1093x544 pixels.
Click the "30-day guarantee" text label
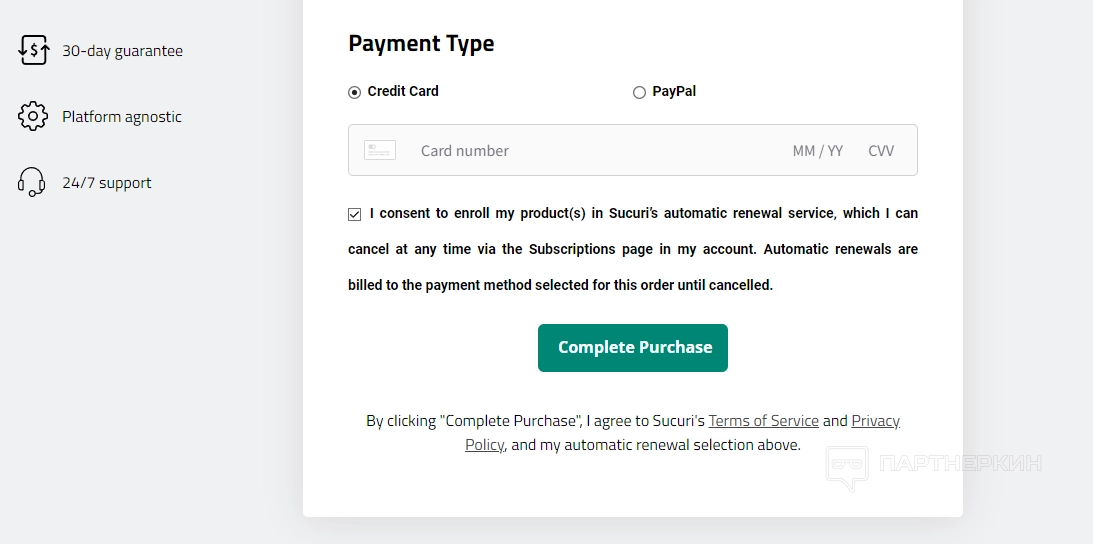click(x=122, y=50)
